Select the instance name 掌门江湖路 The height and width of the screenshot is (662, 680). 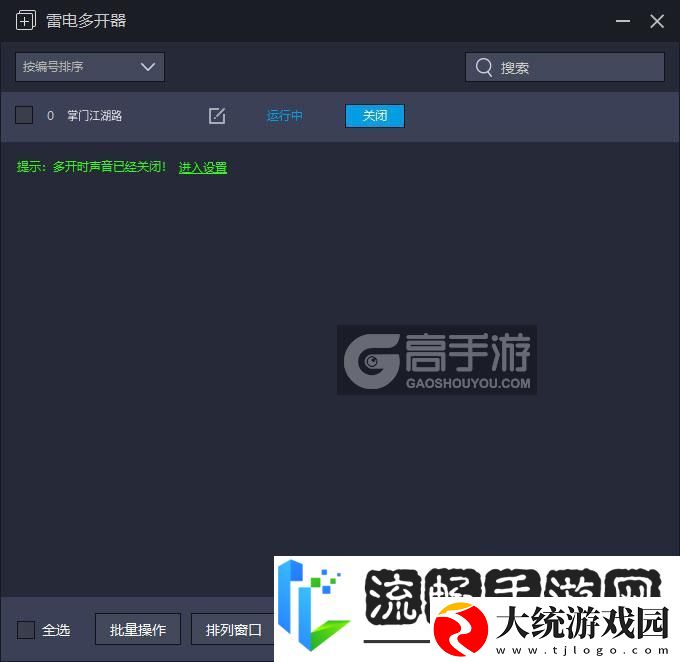94,115
